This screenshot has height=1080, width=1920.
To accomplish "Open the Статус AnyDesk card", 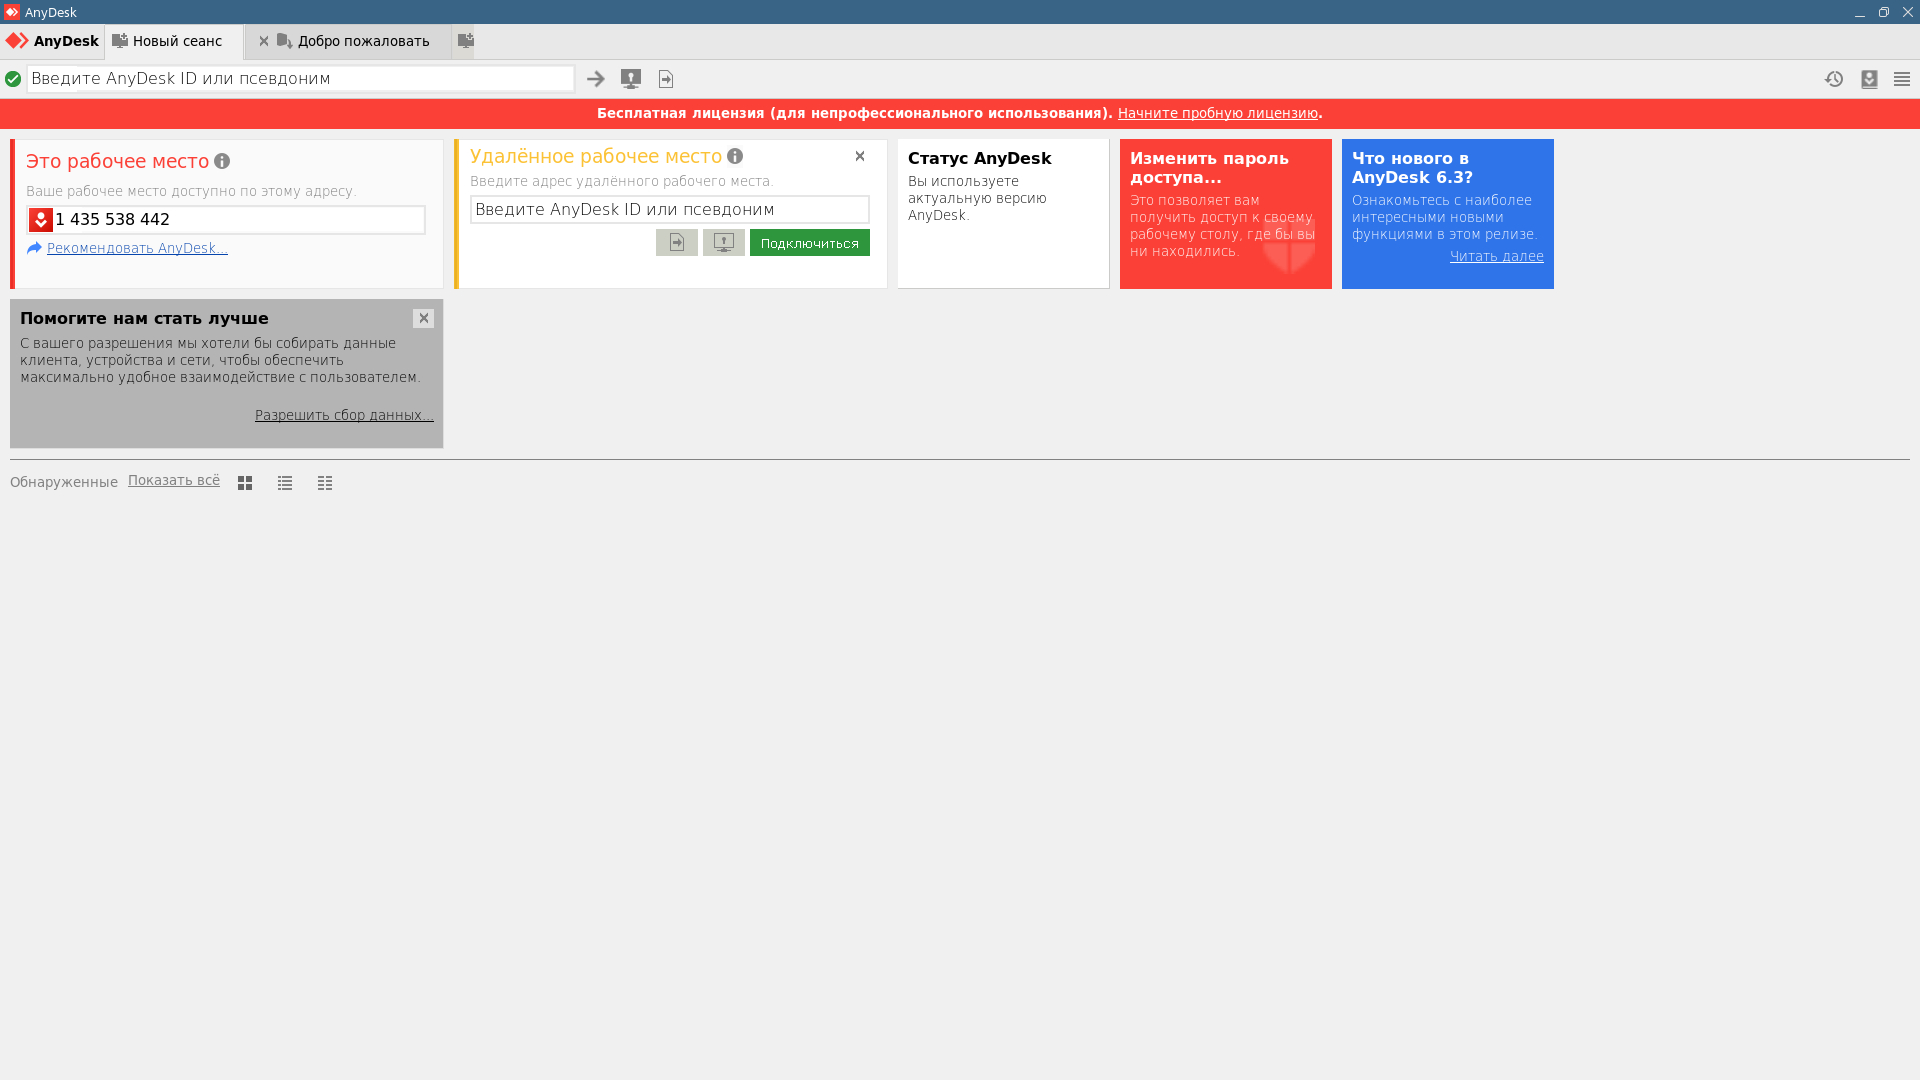I will (x=1003, y=214).
